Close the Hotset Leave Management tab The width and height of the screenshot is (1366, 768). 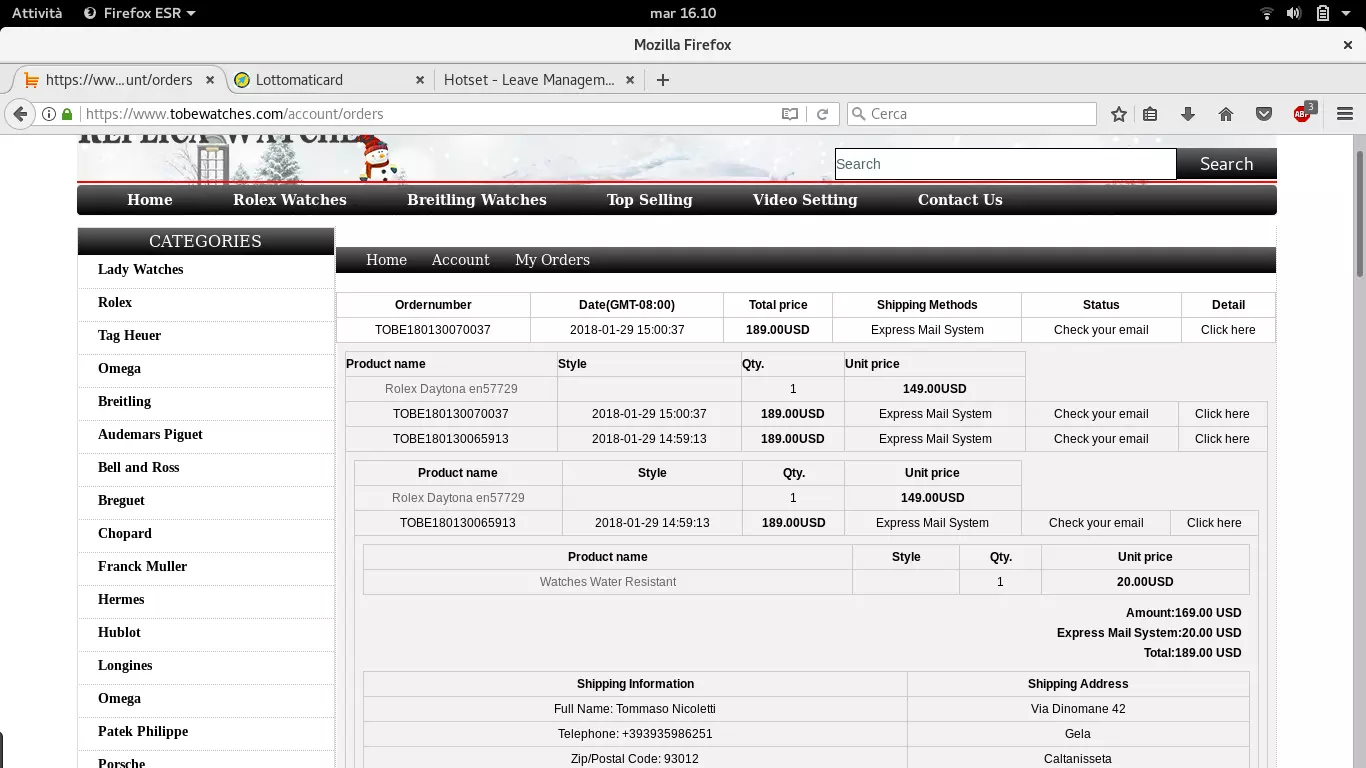pyautogui.click(x=630, y=80)
